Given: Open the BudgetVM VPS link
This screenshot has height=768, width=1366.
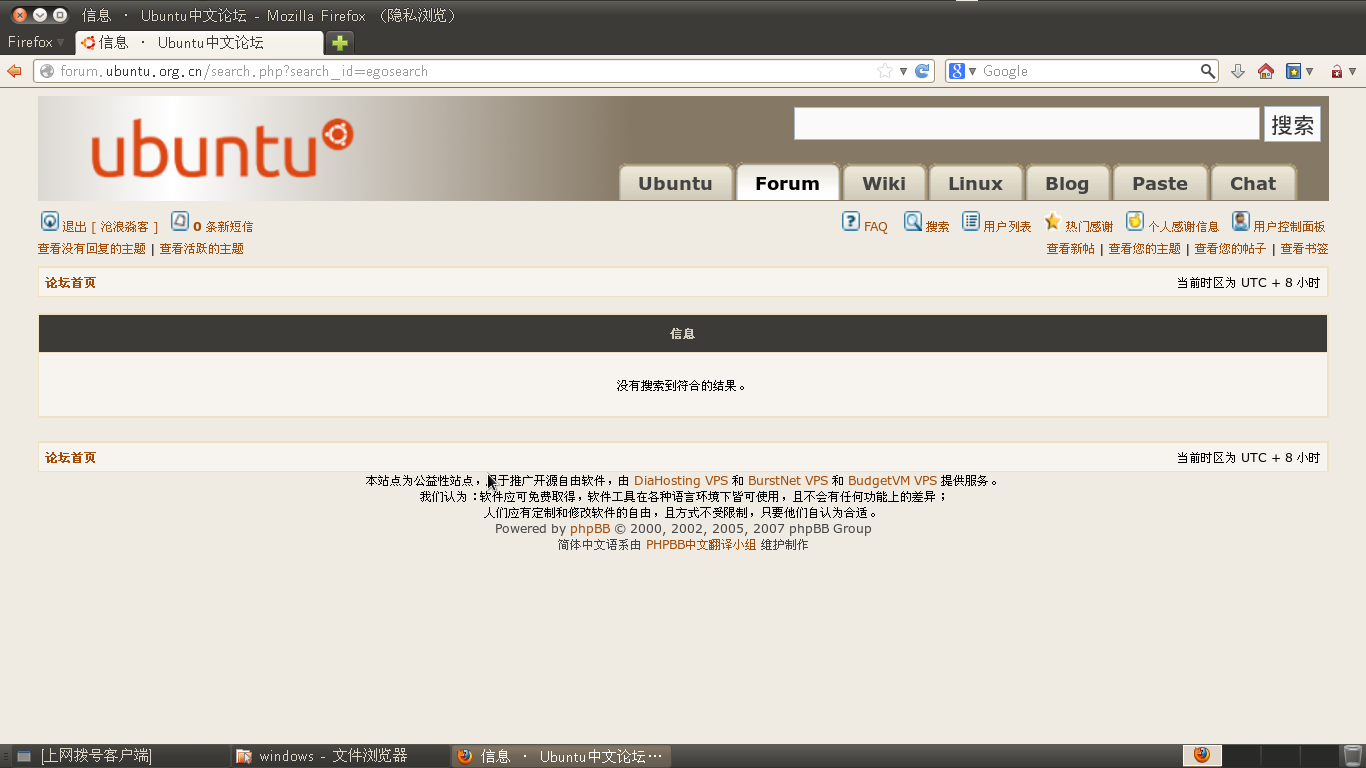Looking at the screenshot, I should click(892, 481).
